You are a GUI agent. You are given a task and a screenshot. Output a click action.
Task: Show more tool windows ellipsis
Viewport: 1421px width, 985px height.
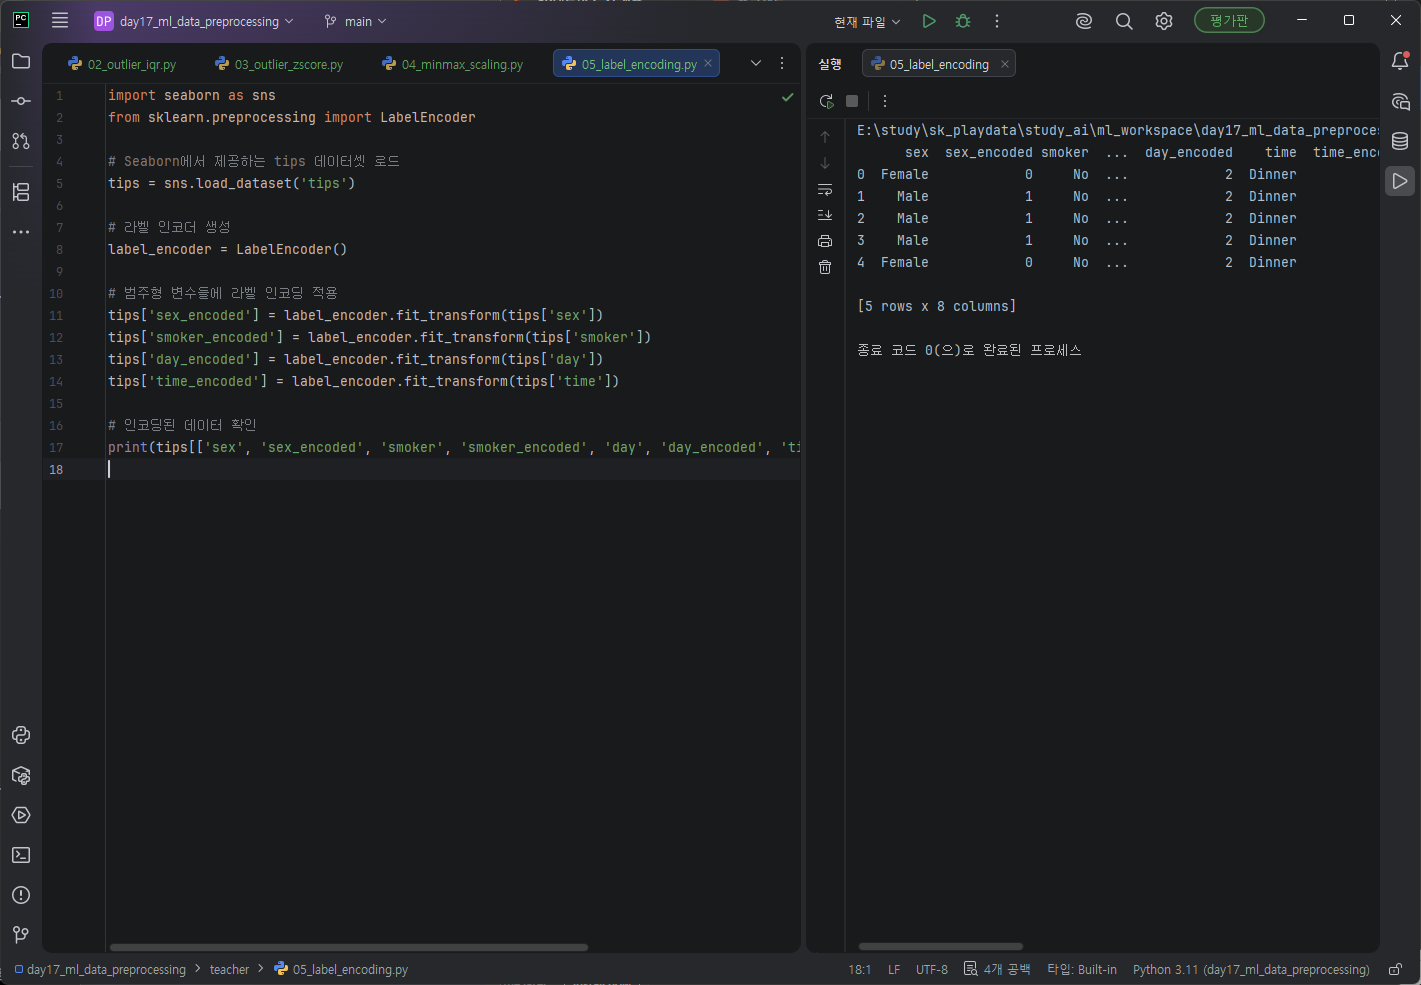[21, 232]
